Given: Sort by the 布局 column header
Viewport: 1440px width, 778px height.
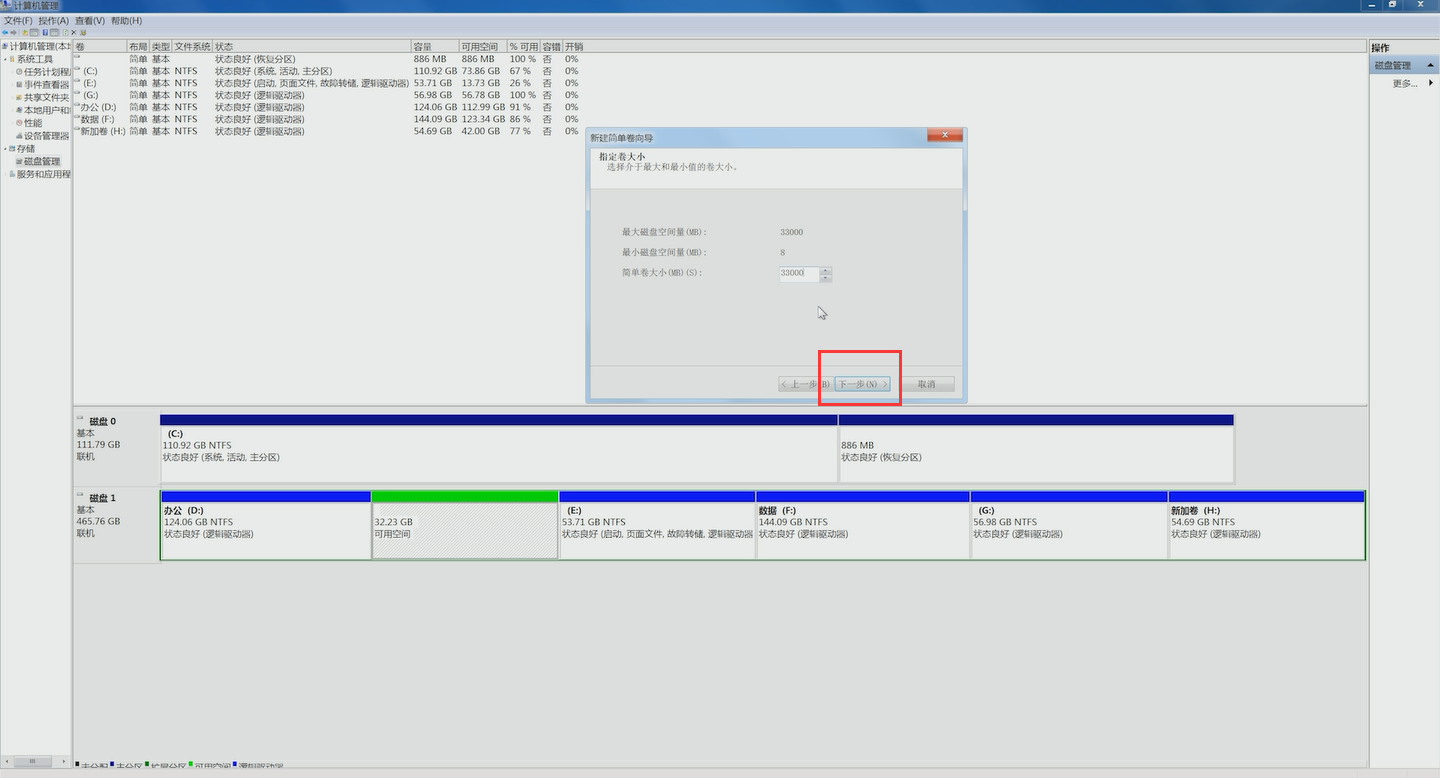Looking at the screenshot, I should pyautogui.click(x=138, y=47).
